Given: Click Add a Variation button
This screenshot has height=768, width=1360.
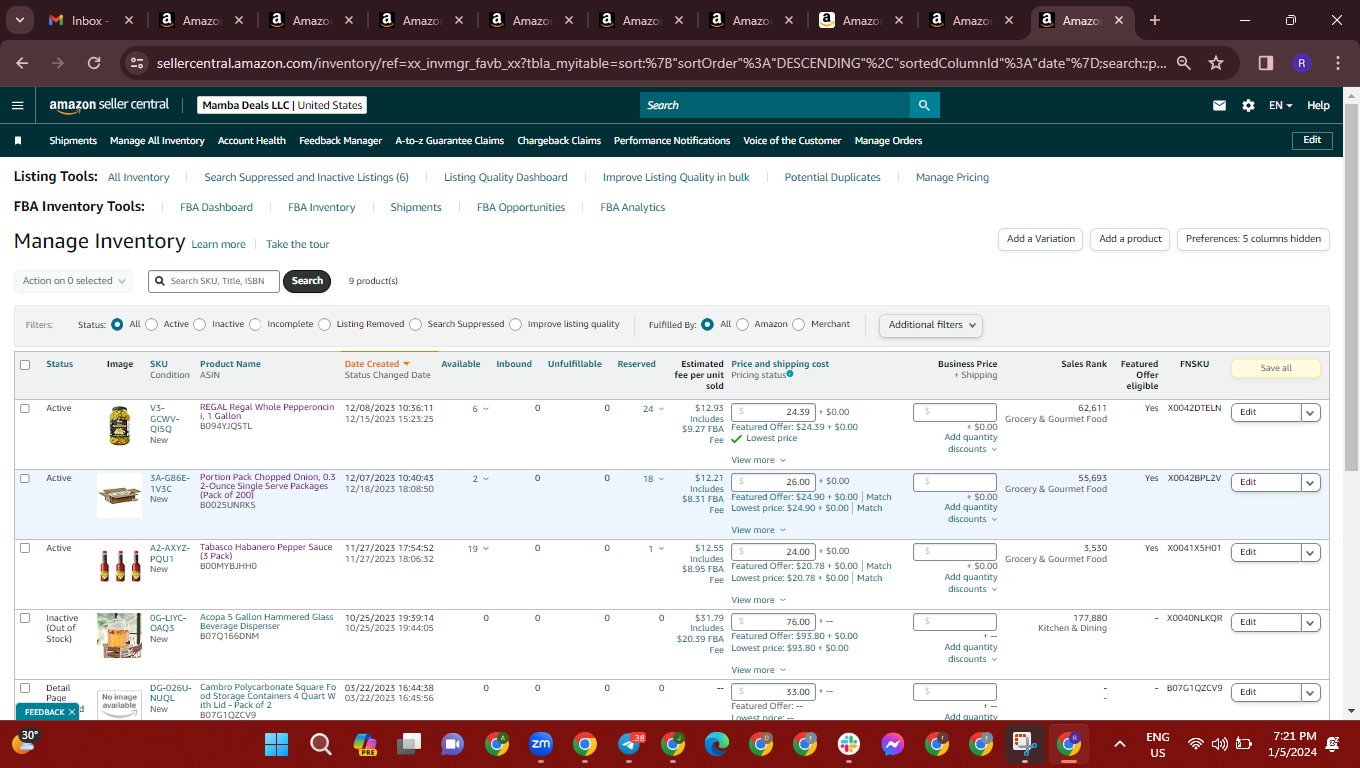Looking at the screenshot, I should point(1040,239).
